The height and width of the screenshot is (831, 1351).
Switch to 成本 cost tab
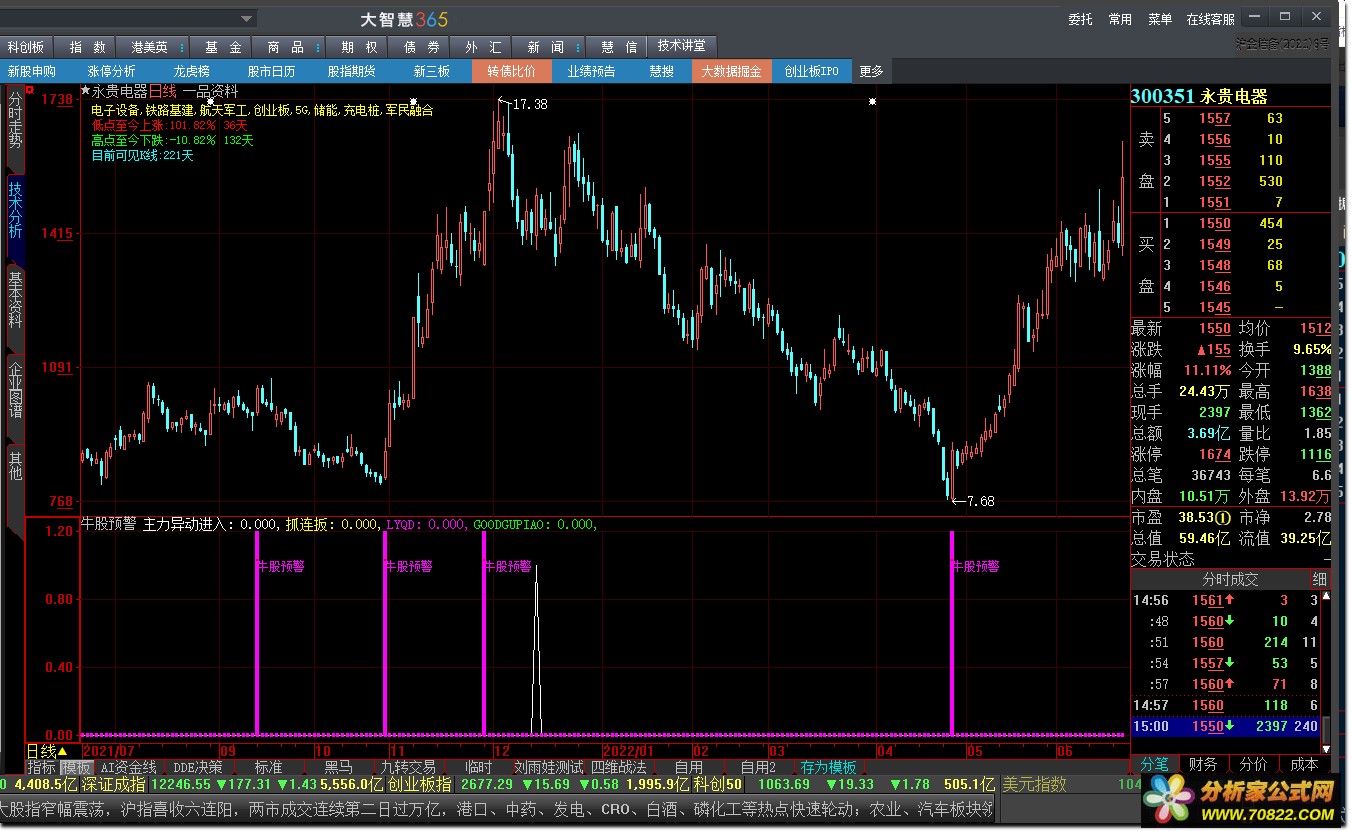click(1304, 764)
